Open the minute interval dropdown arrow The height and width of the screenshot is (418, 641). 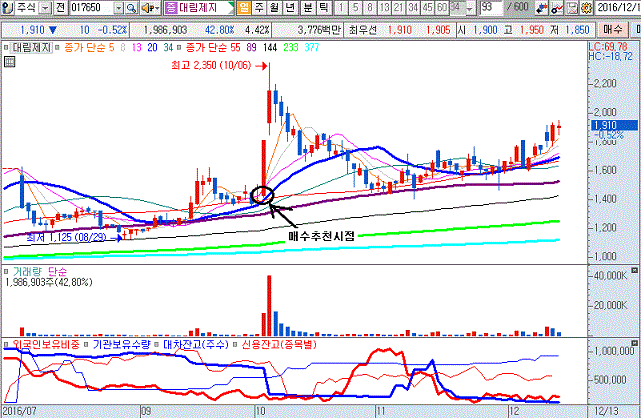[x=470, y=8]
